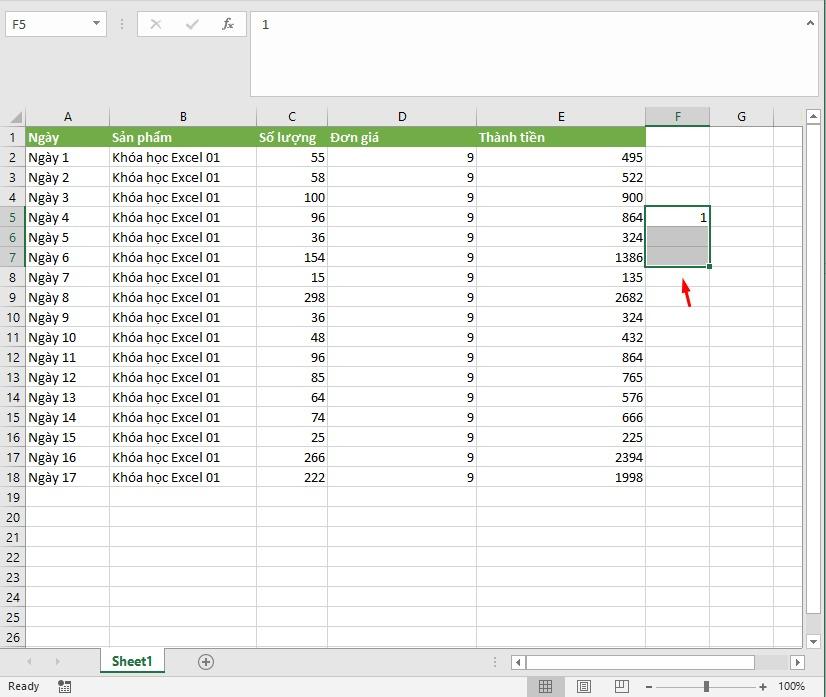Open Page Break Preview via status bar icon
The width and height of the screenshot is (826, 697).
tap(620, 686)
